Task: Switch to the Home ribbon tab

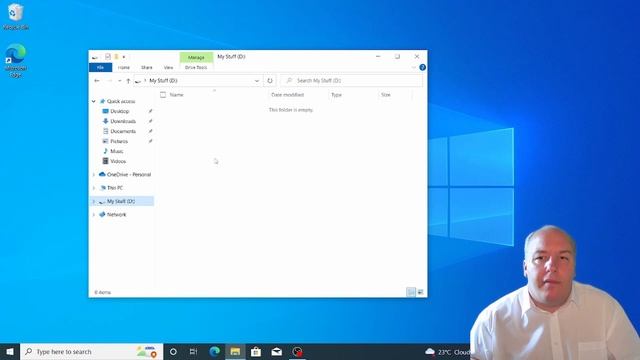Action: (x=124, y=67)
